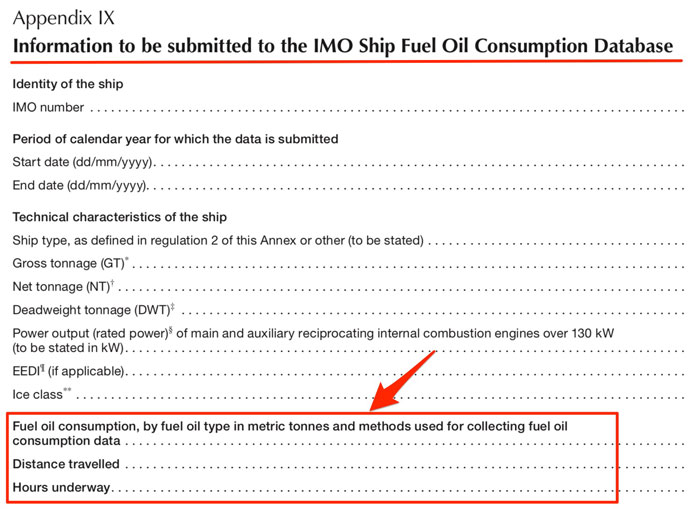
Task: Click the "EEDI (if applicable)" label
Action: click(x=68, y=371)
